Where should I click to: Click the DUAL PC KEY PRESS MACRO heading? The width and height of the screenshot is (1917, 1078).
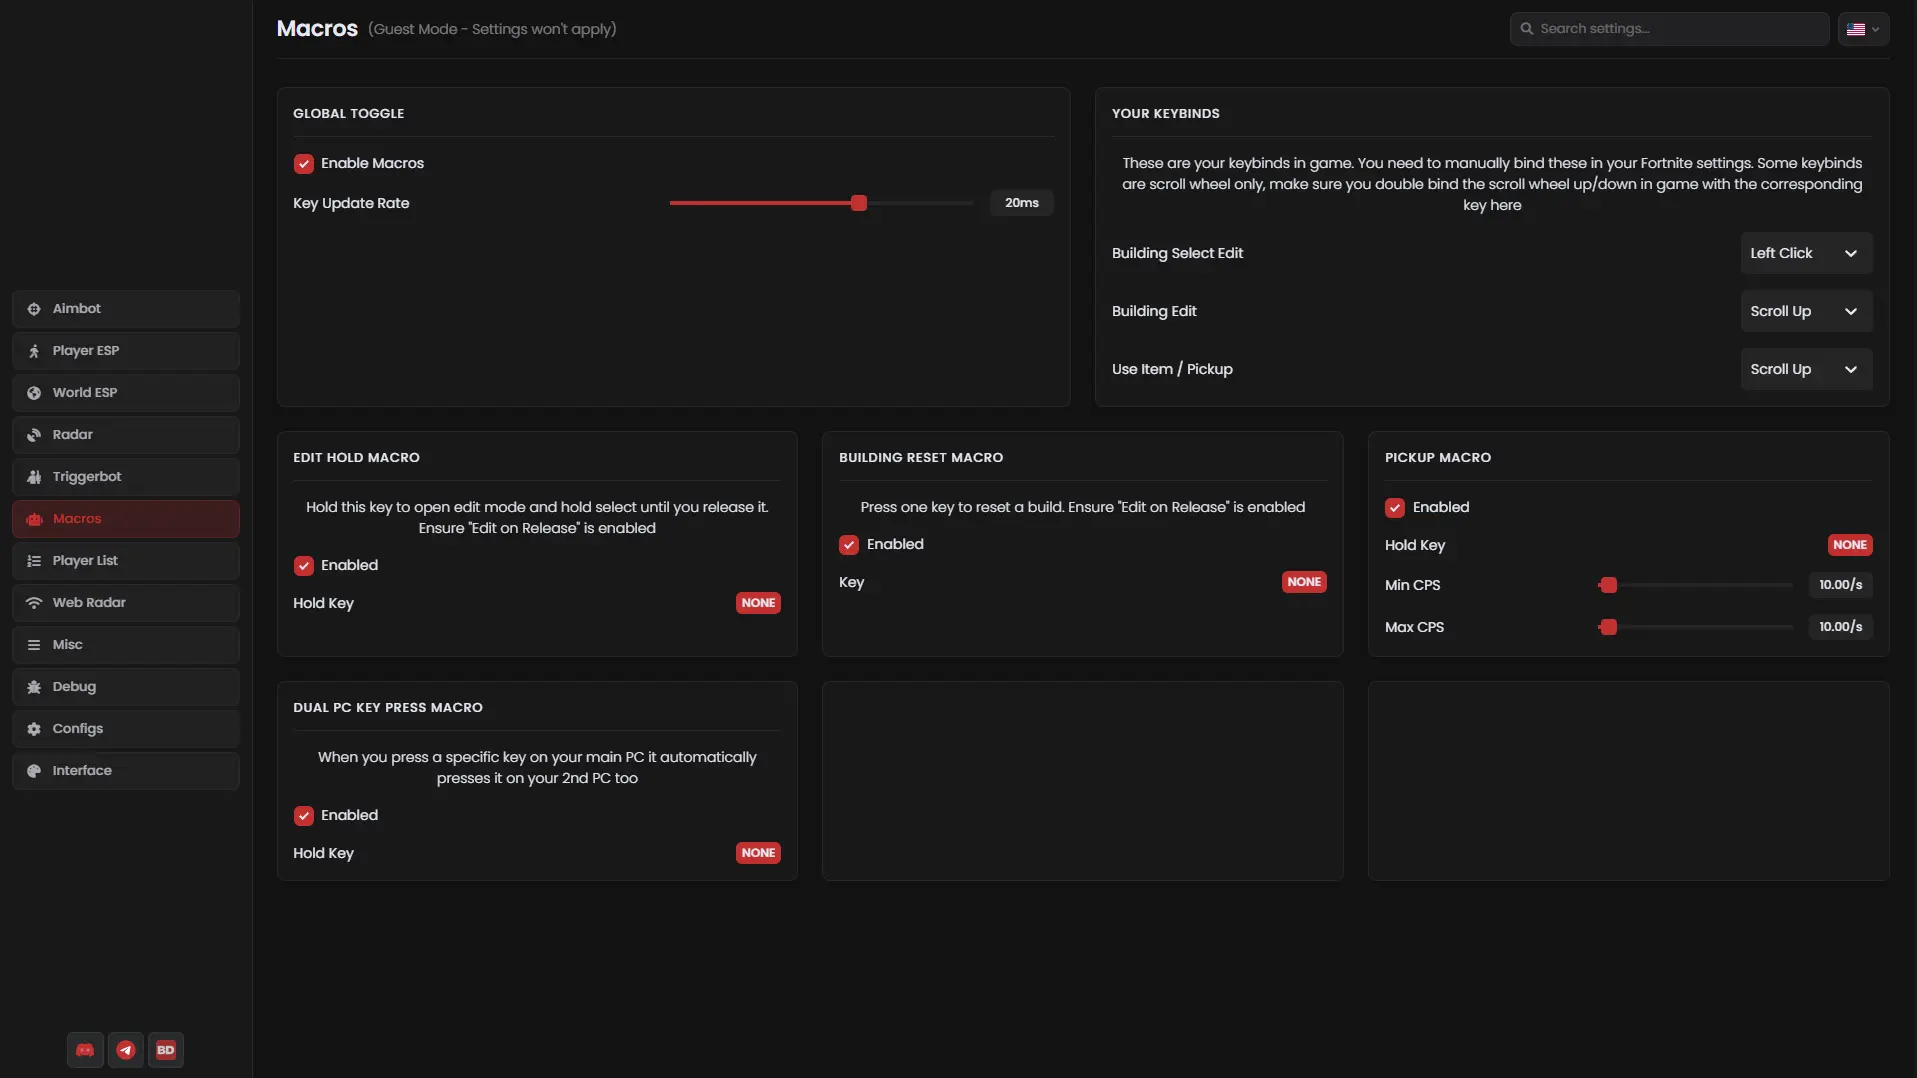388,708
